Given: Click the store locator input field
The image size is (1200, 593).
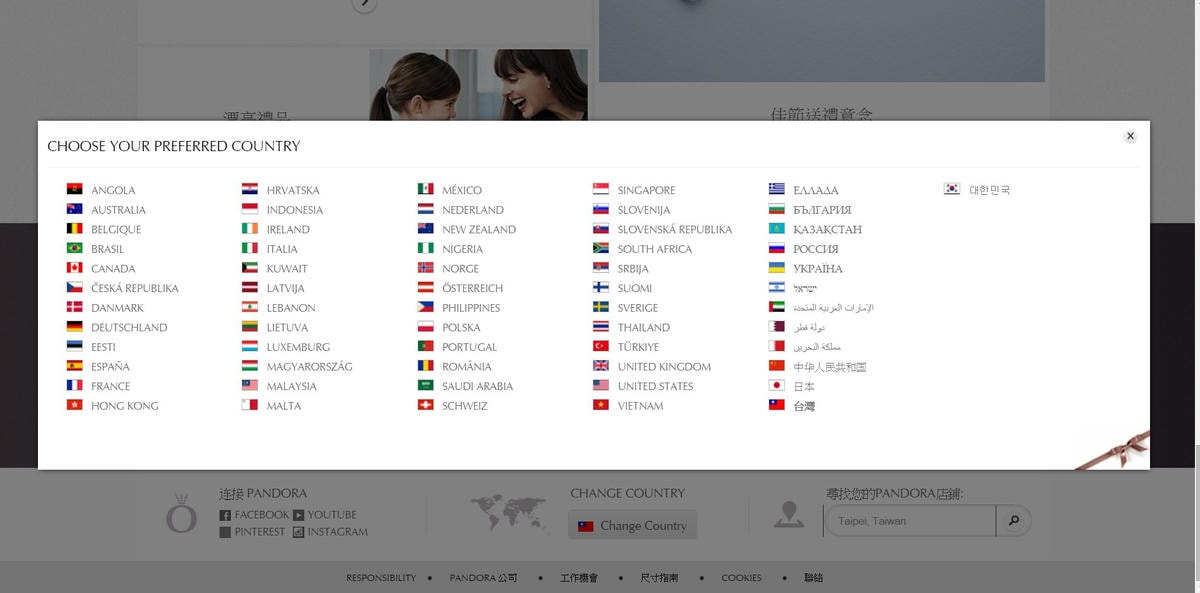Looking at the screenshot, I should [910, 521].
